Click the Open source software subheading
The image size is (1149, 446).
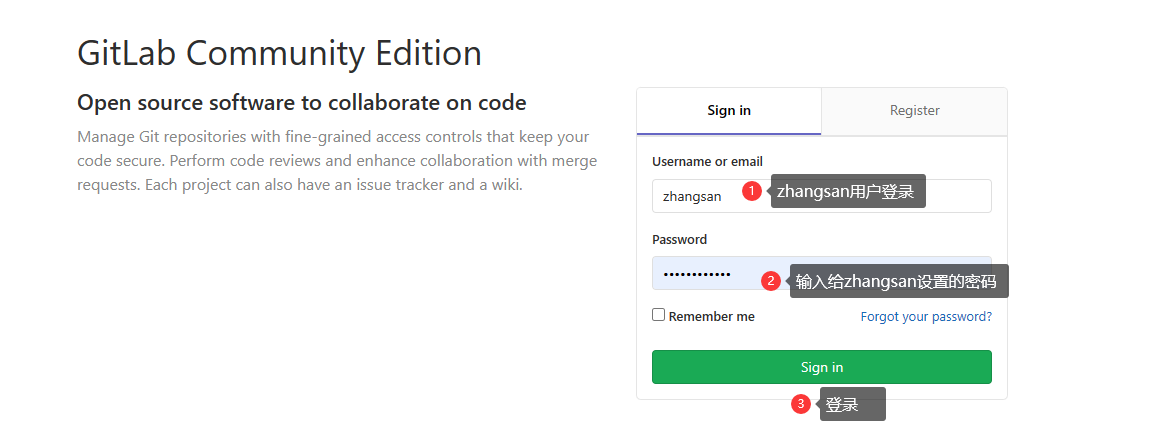point(302,103)
